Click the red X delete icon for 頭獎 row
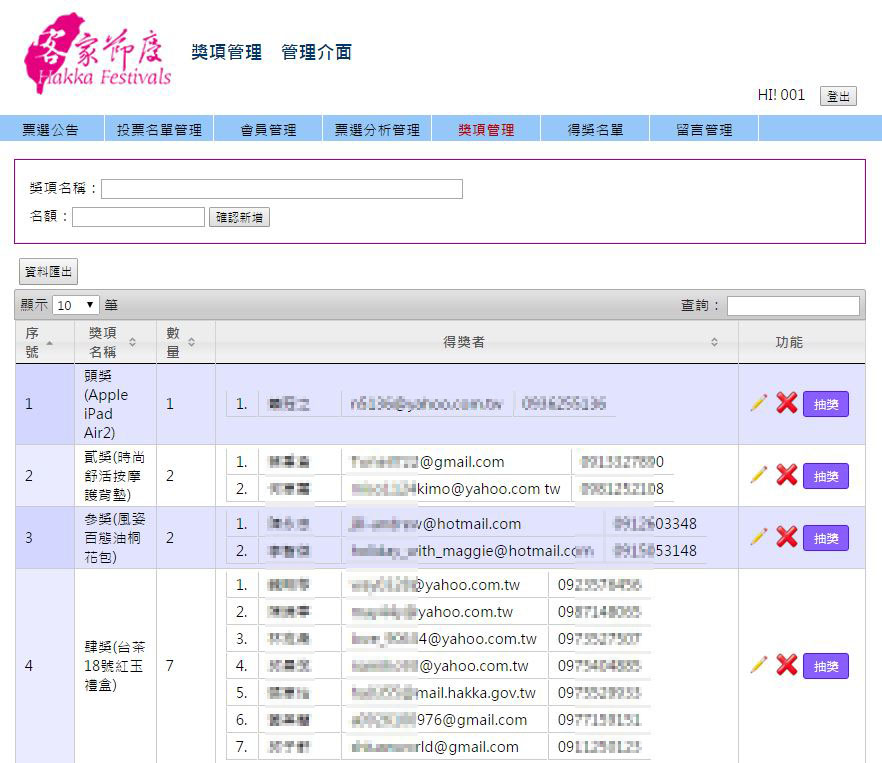Screen dimensions: 882x763 787,403
